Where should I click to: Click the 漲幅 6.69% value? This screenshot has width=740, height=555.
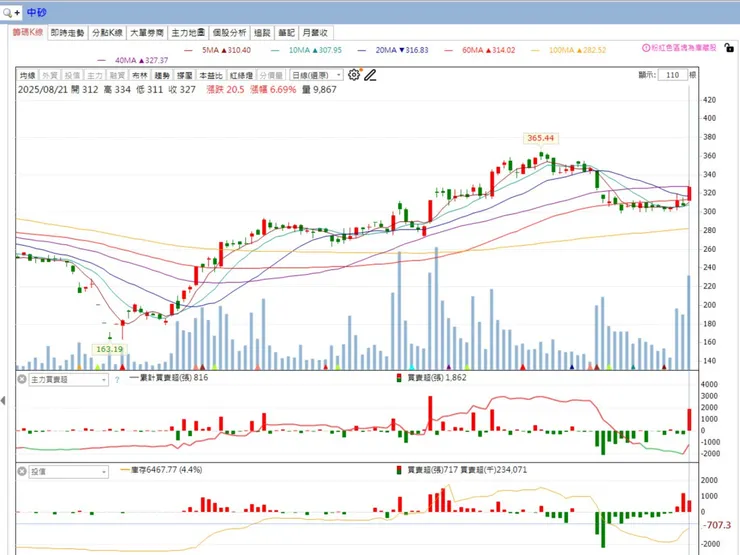pyautogui.click(x=273, y=90)
